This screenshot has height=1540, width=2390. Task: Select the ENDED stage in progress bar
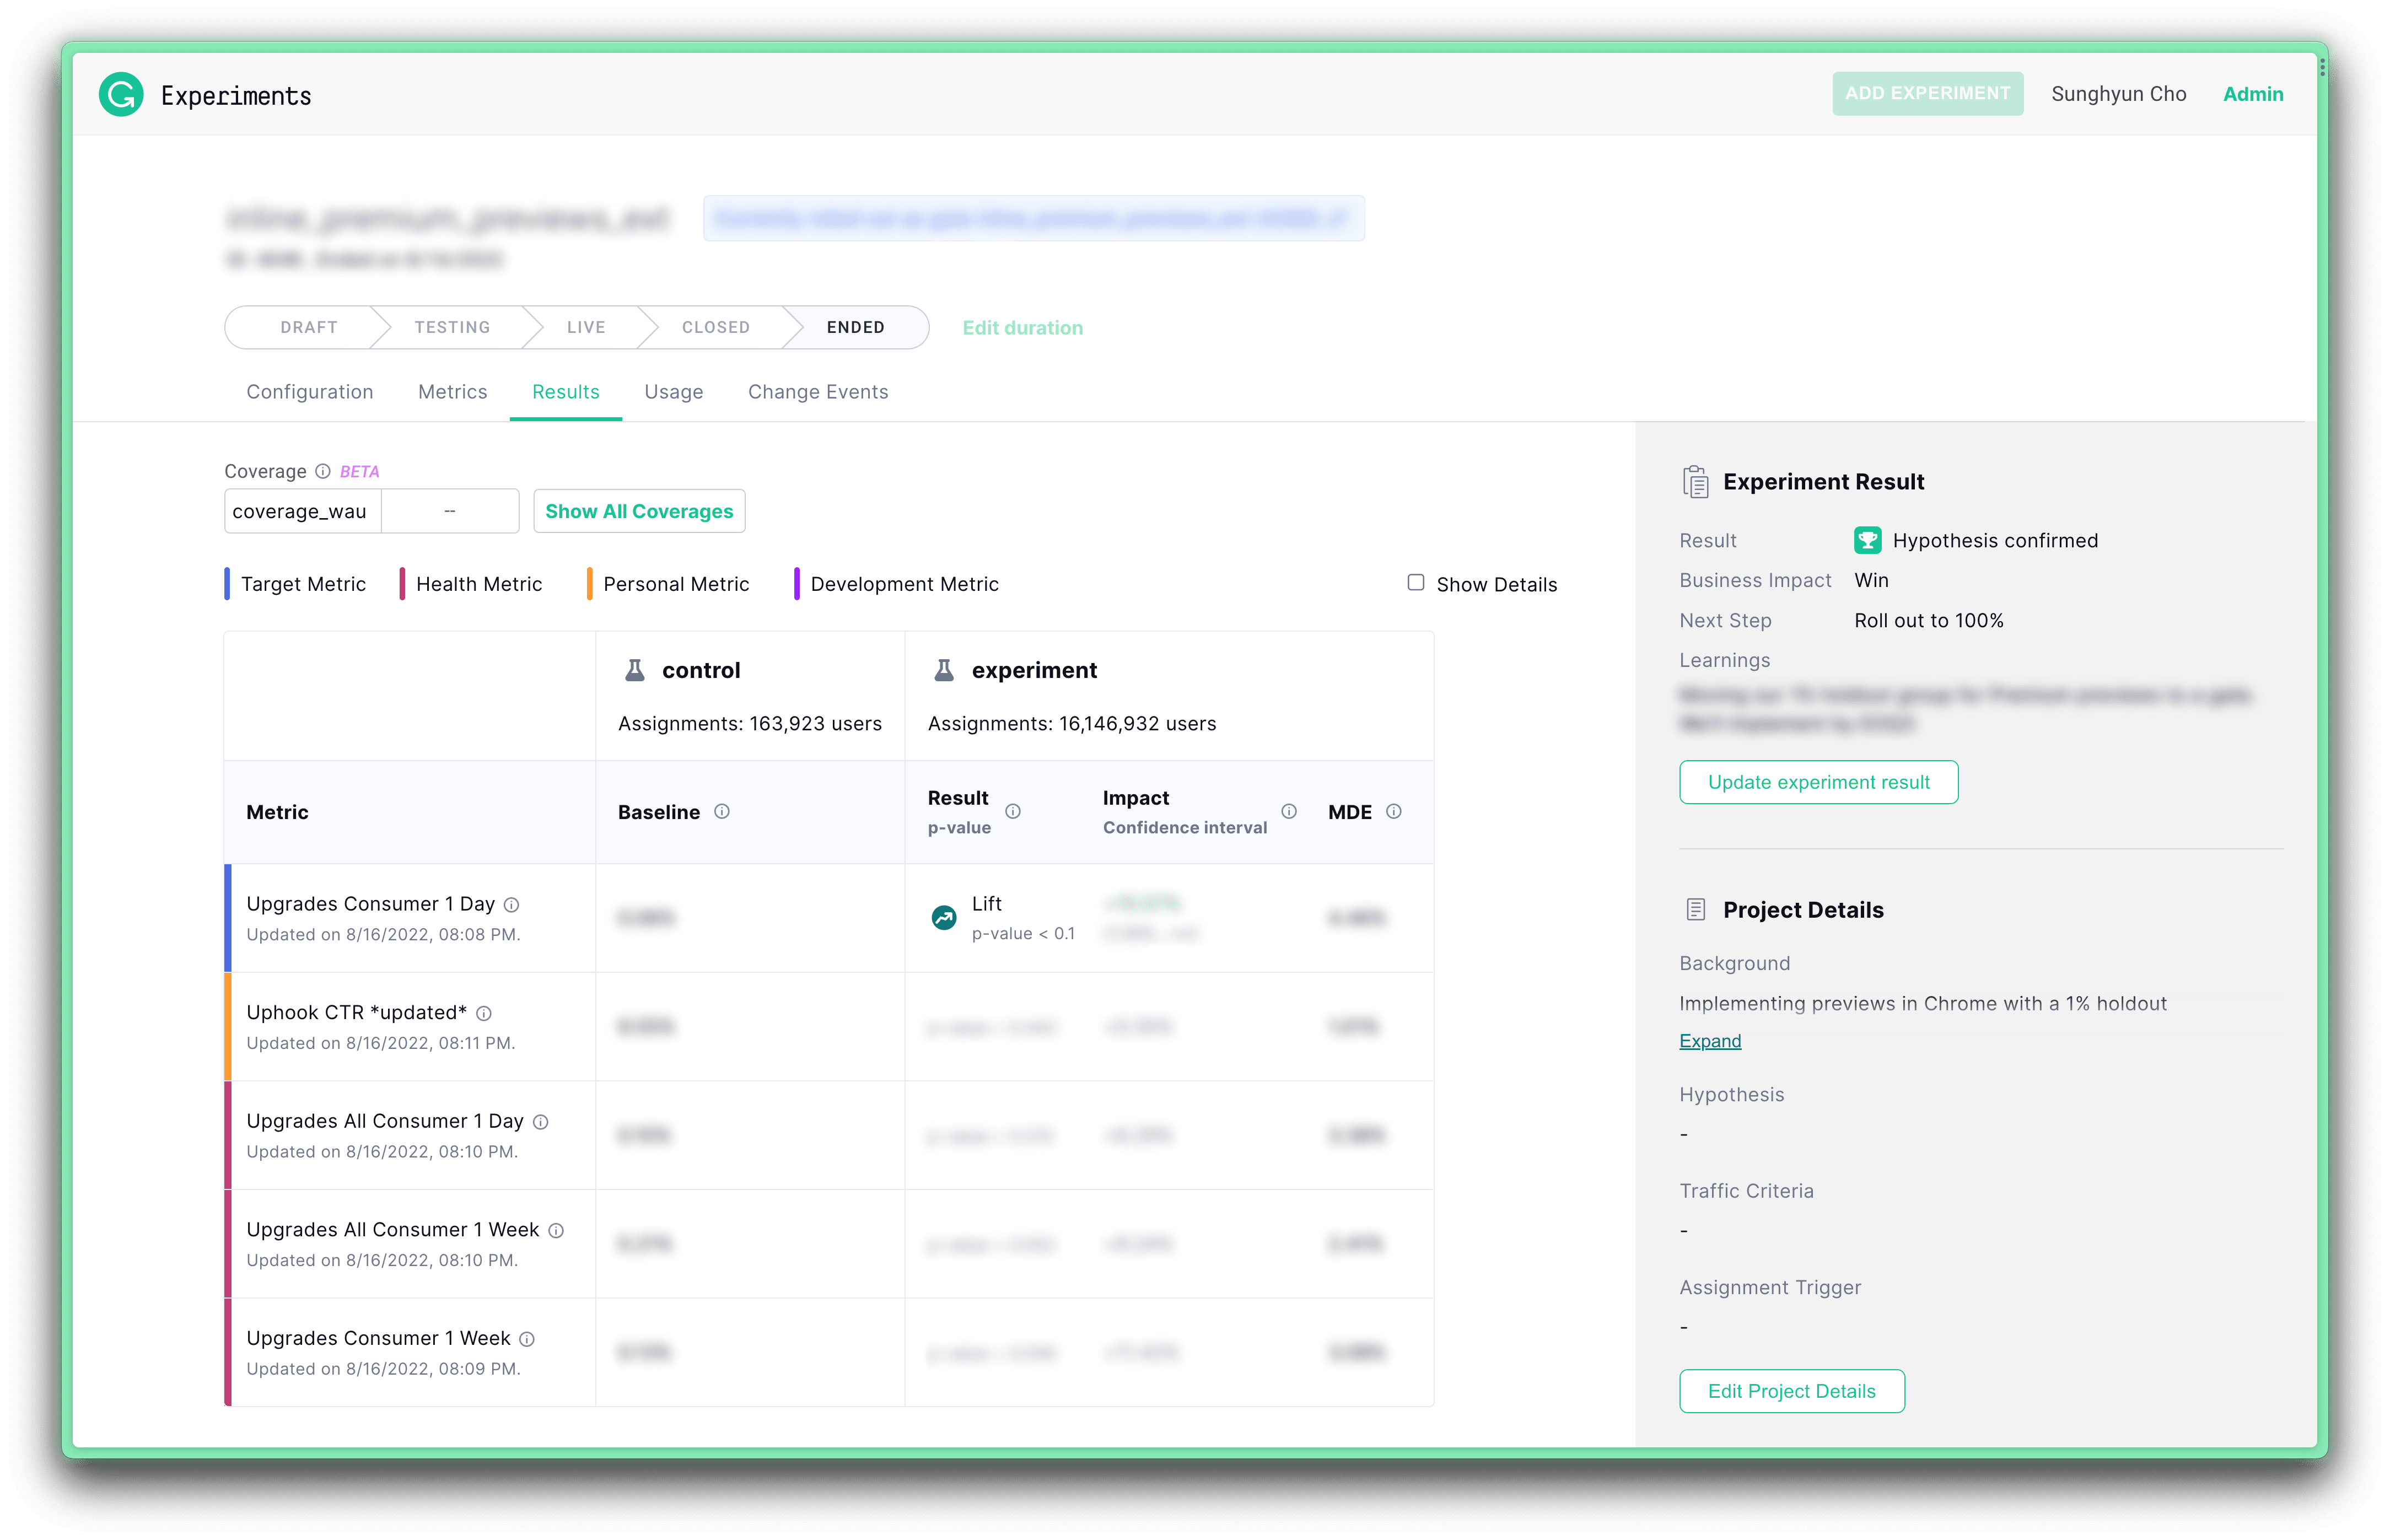tap(855, 328)
